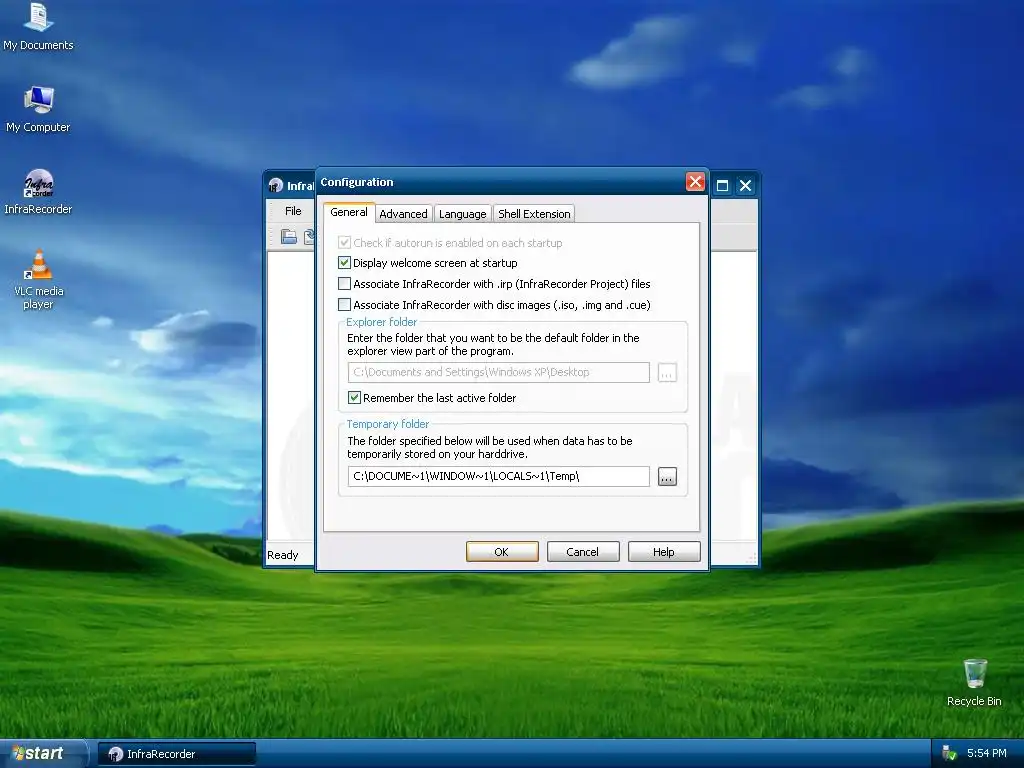Viewport: 1024px width, 768px height.
Task: Select the InfraRecorder desktop shortcut
Action: pos(38,191)
